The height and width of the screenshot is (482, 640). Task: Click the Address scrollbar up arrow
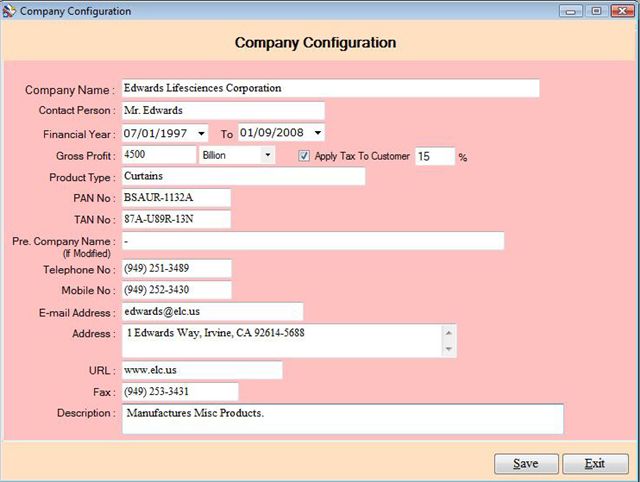tap(449, 333)
